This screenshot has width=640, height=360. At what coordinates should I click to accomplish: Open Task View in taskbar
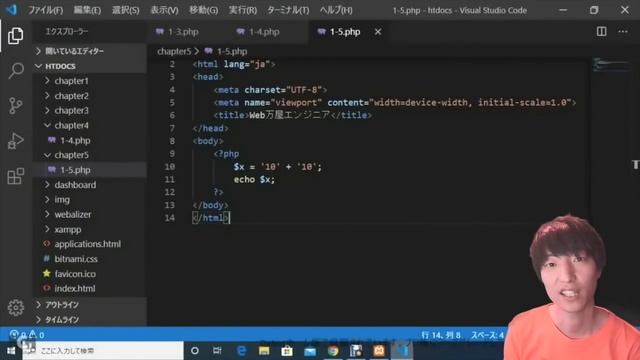pyautogui.click(x=217, y=351)
